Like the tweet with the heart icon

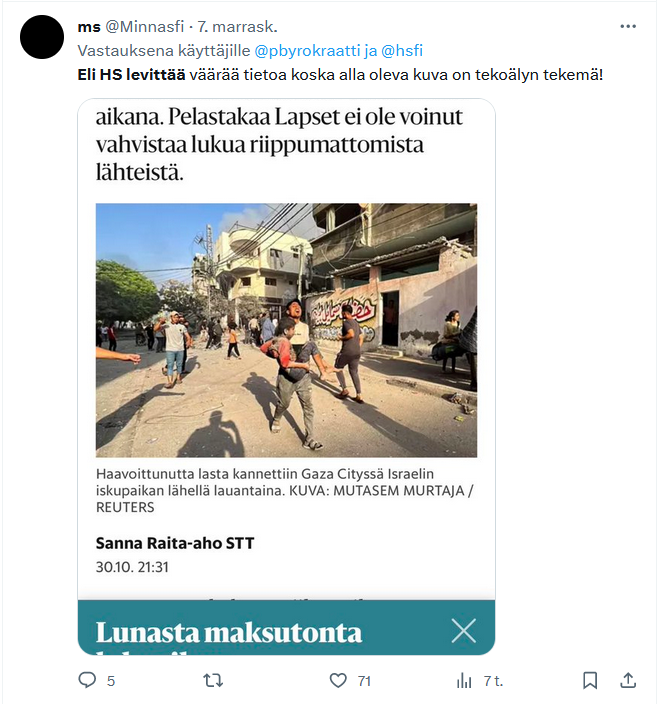pos(338,681)
